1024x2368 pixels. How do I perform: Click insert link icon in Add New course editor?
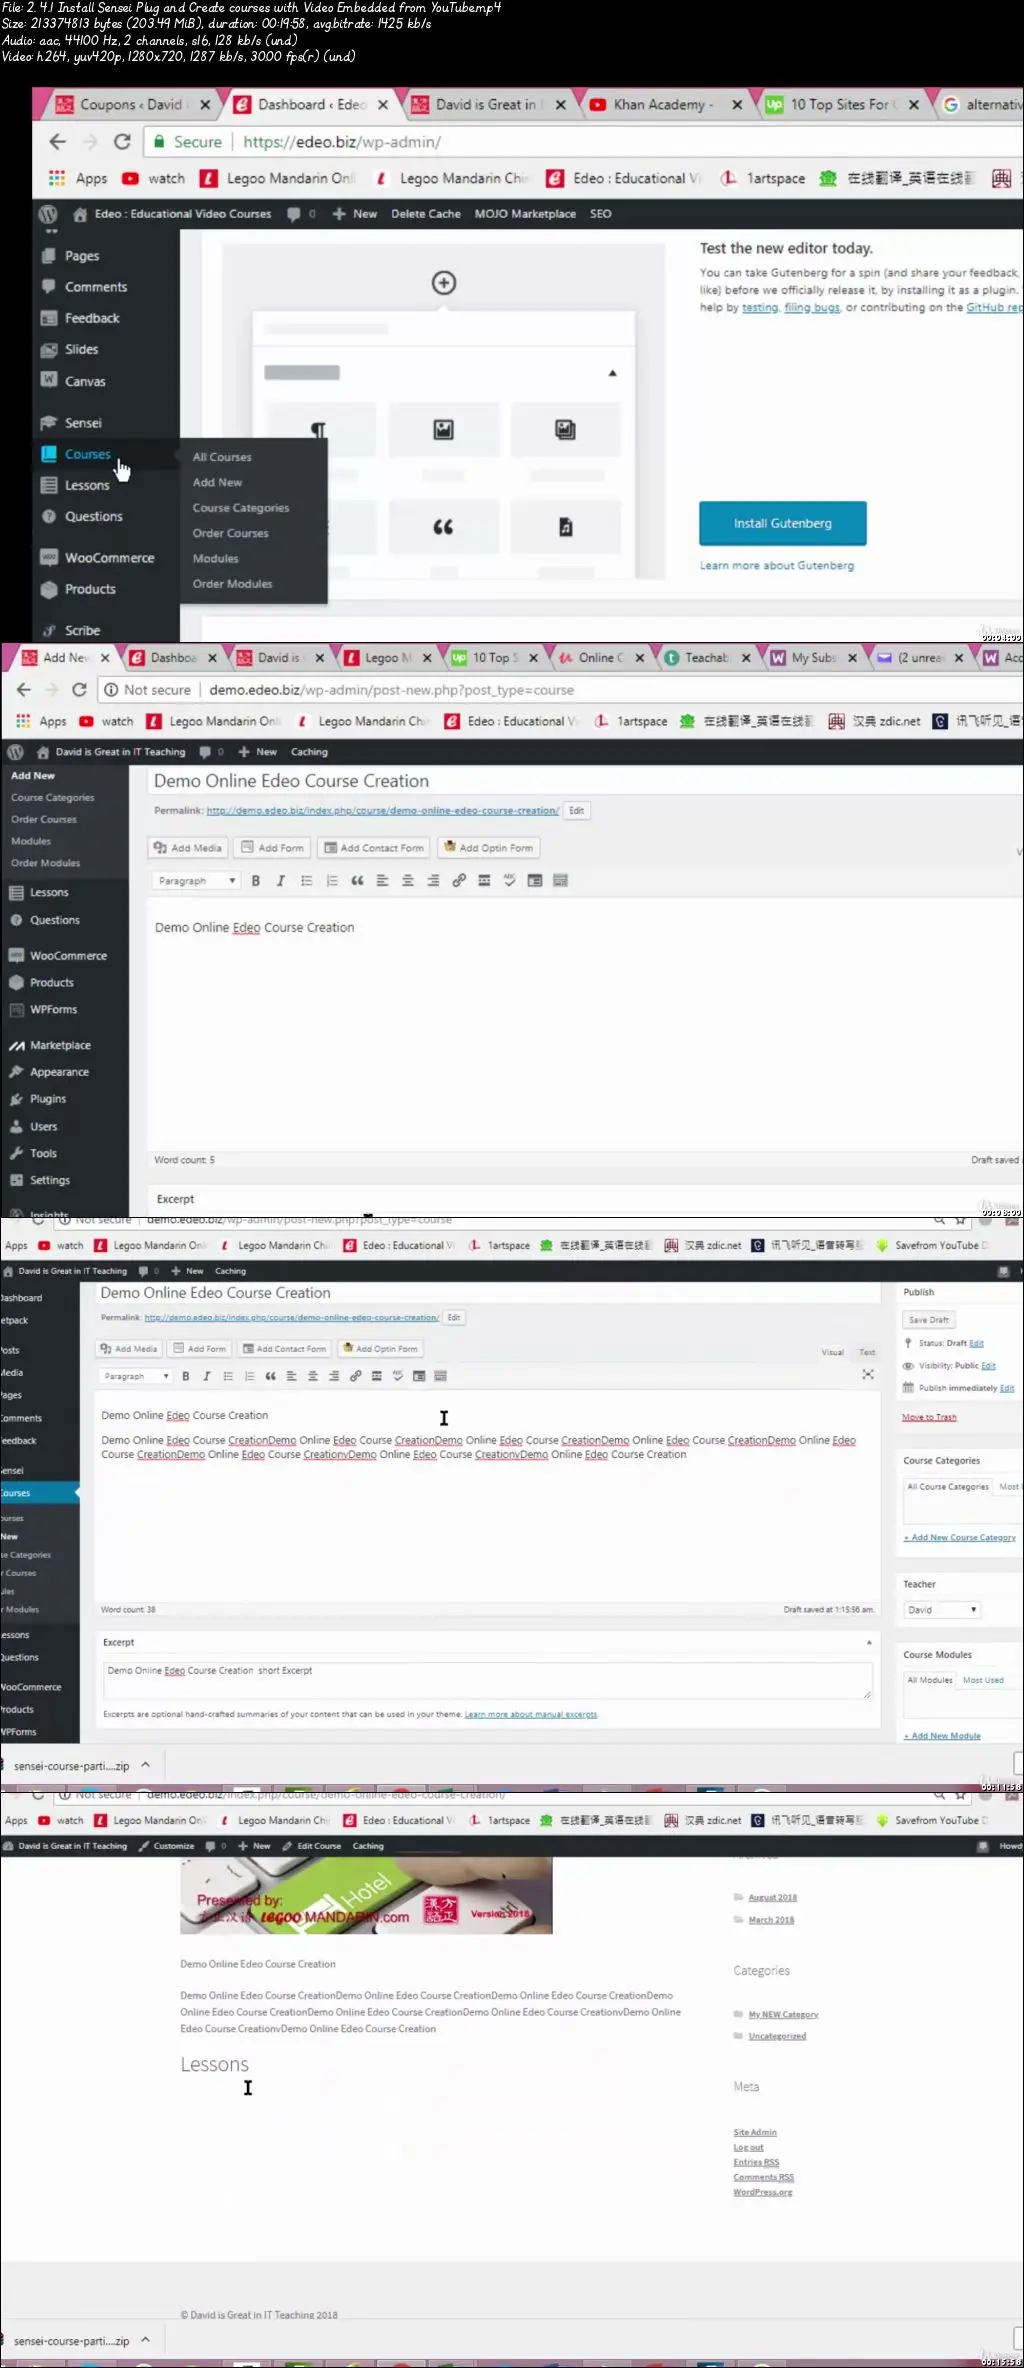point(459,881)
